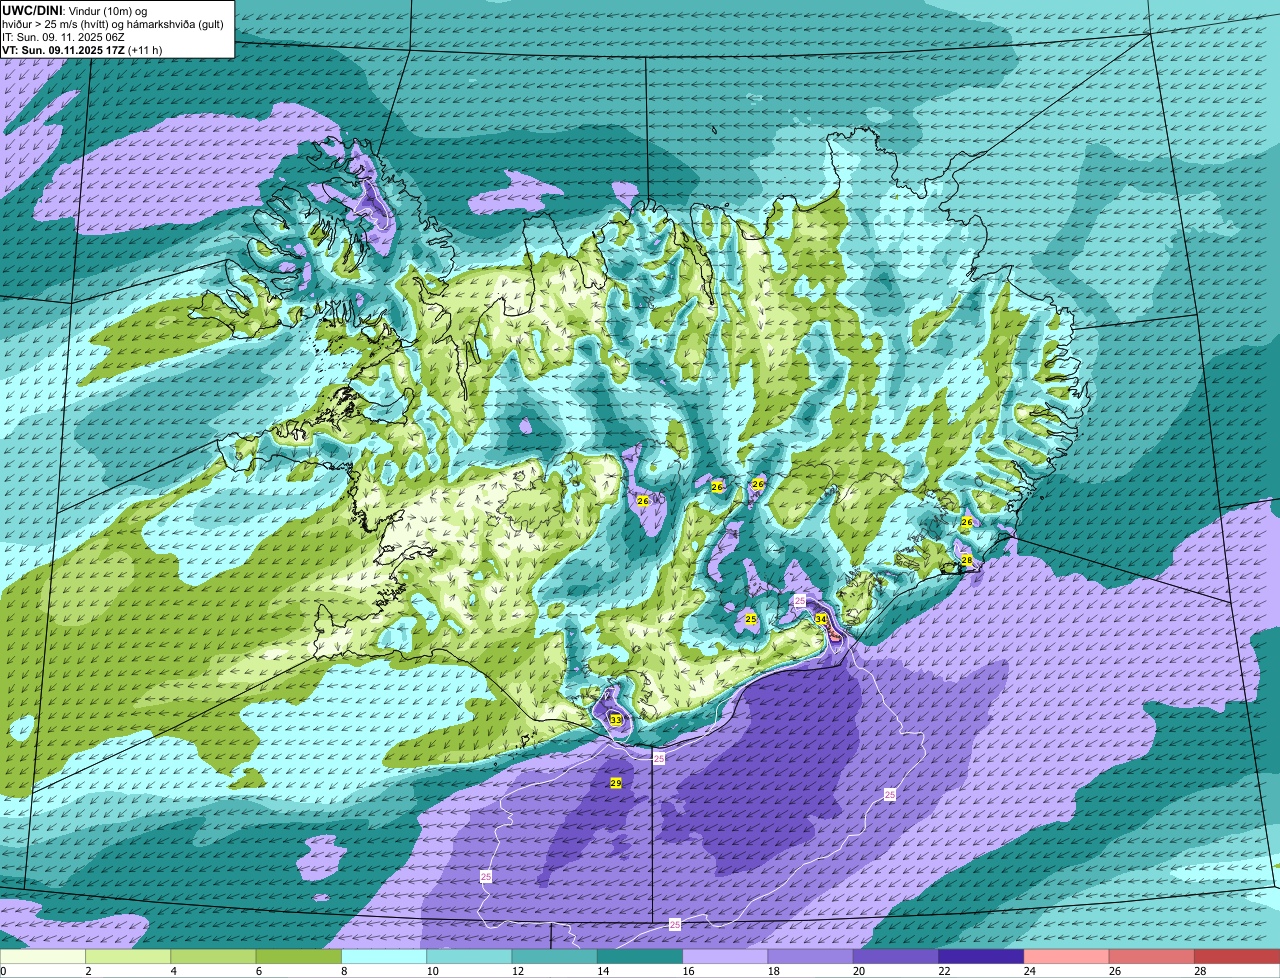Click white 25 contour label beside the 34 marker
The width and height of the screenshot is (1280, 978).
799,601
